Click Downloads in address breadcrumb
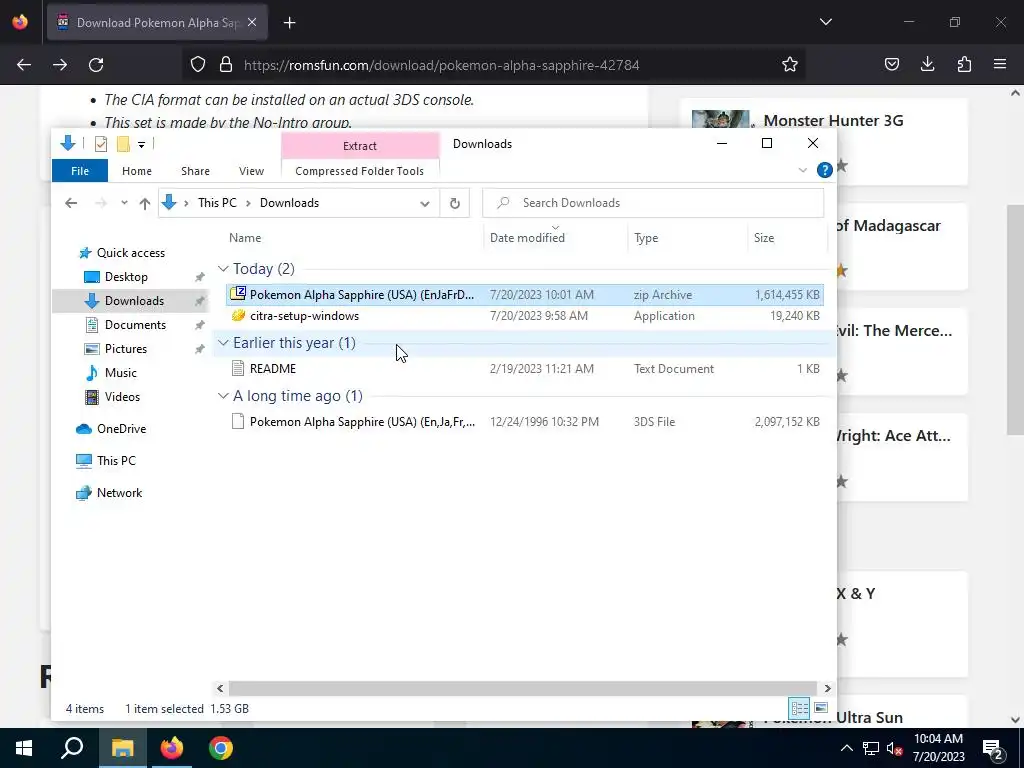Screen dimensions: 1024x768 (x=289, y=203)
